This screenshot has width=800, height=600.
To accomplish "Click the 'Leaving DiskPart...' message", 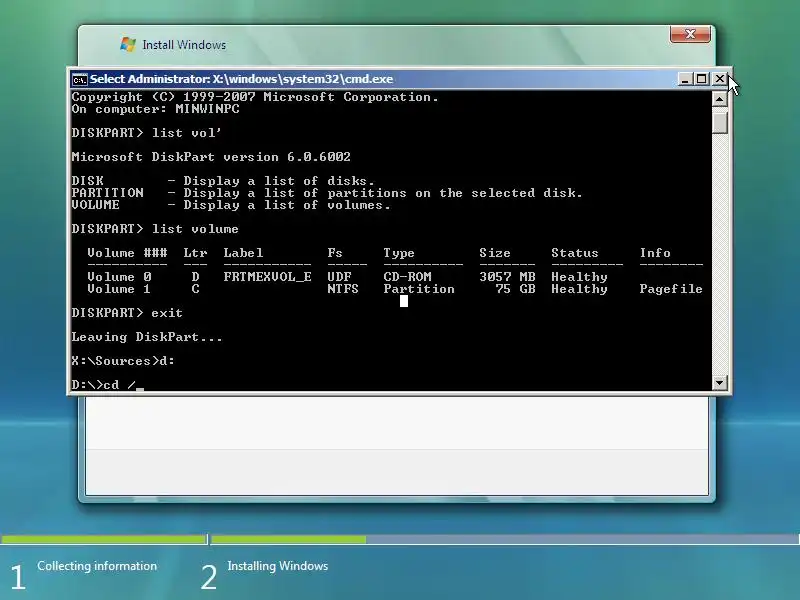I will 147,337.
